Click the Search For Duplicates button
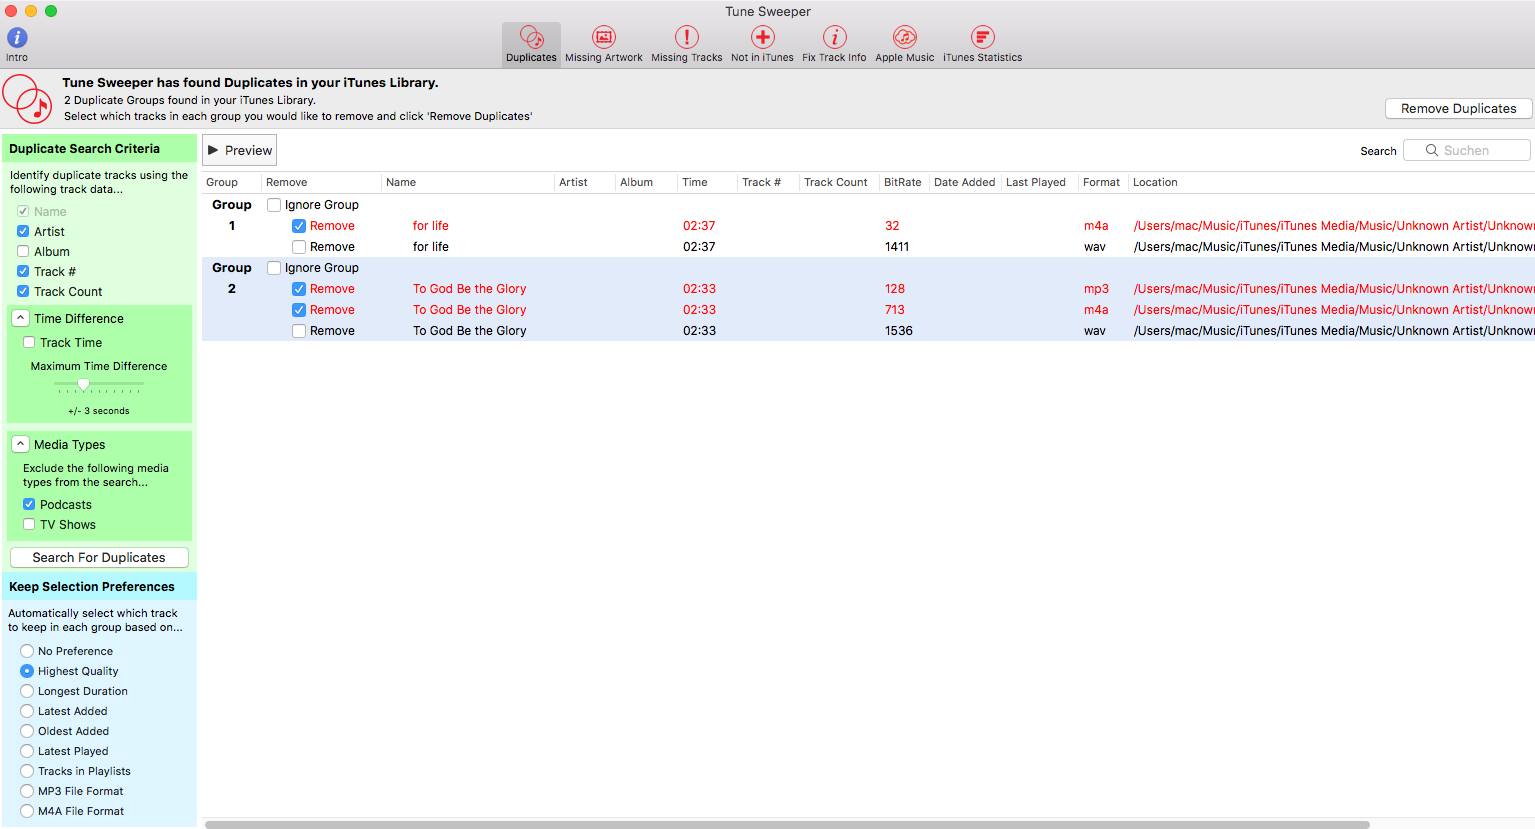This screenshot has height=829, width=1535. [99, 557]
